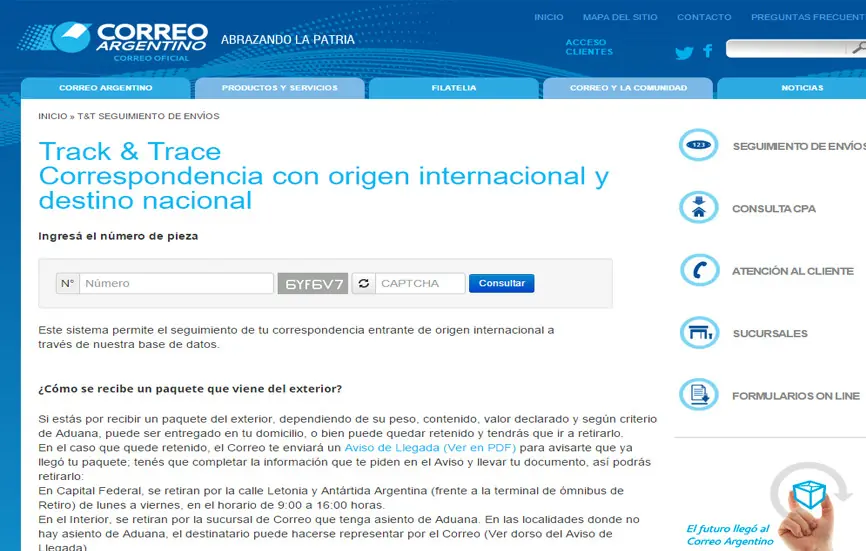Open the SUCURSALES sidebar link

770,333
